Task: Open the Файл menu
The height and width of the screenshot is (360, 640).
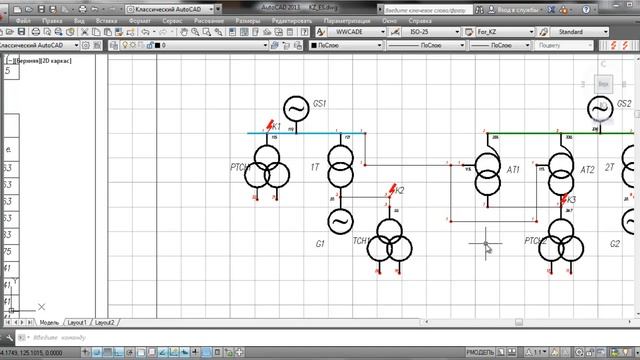Action: 23,20
